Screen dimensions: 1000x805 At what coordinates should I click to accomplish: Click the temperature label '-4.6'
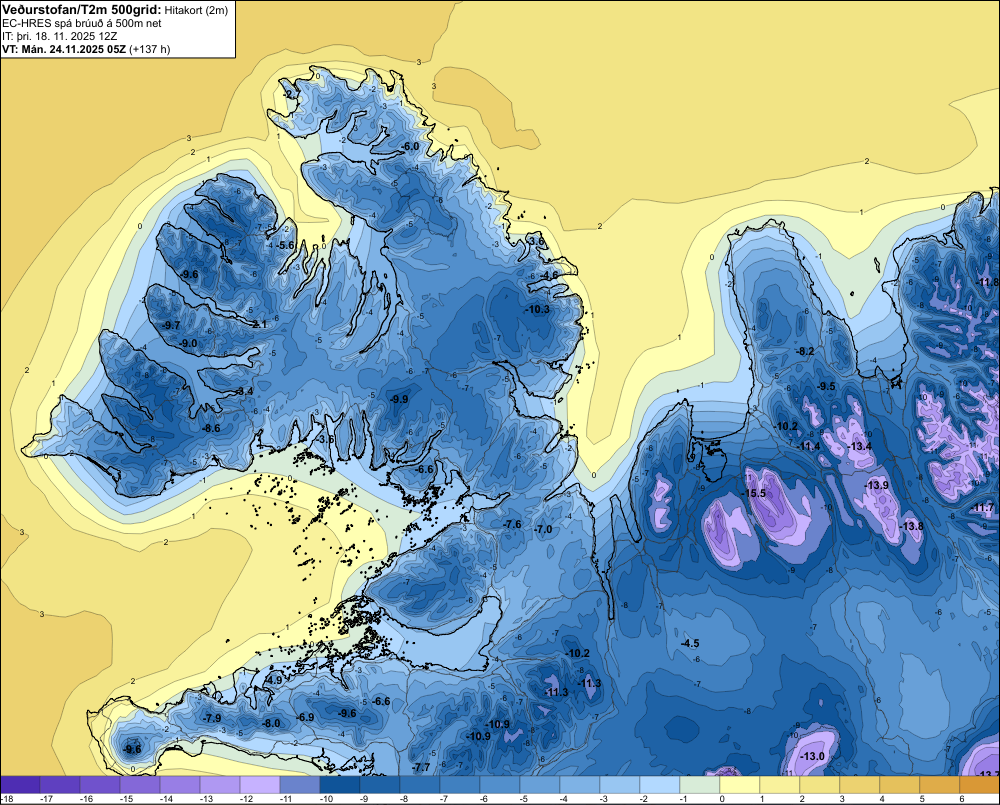[x=549, y=275]
